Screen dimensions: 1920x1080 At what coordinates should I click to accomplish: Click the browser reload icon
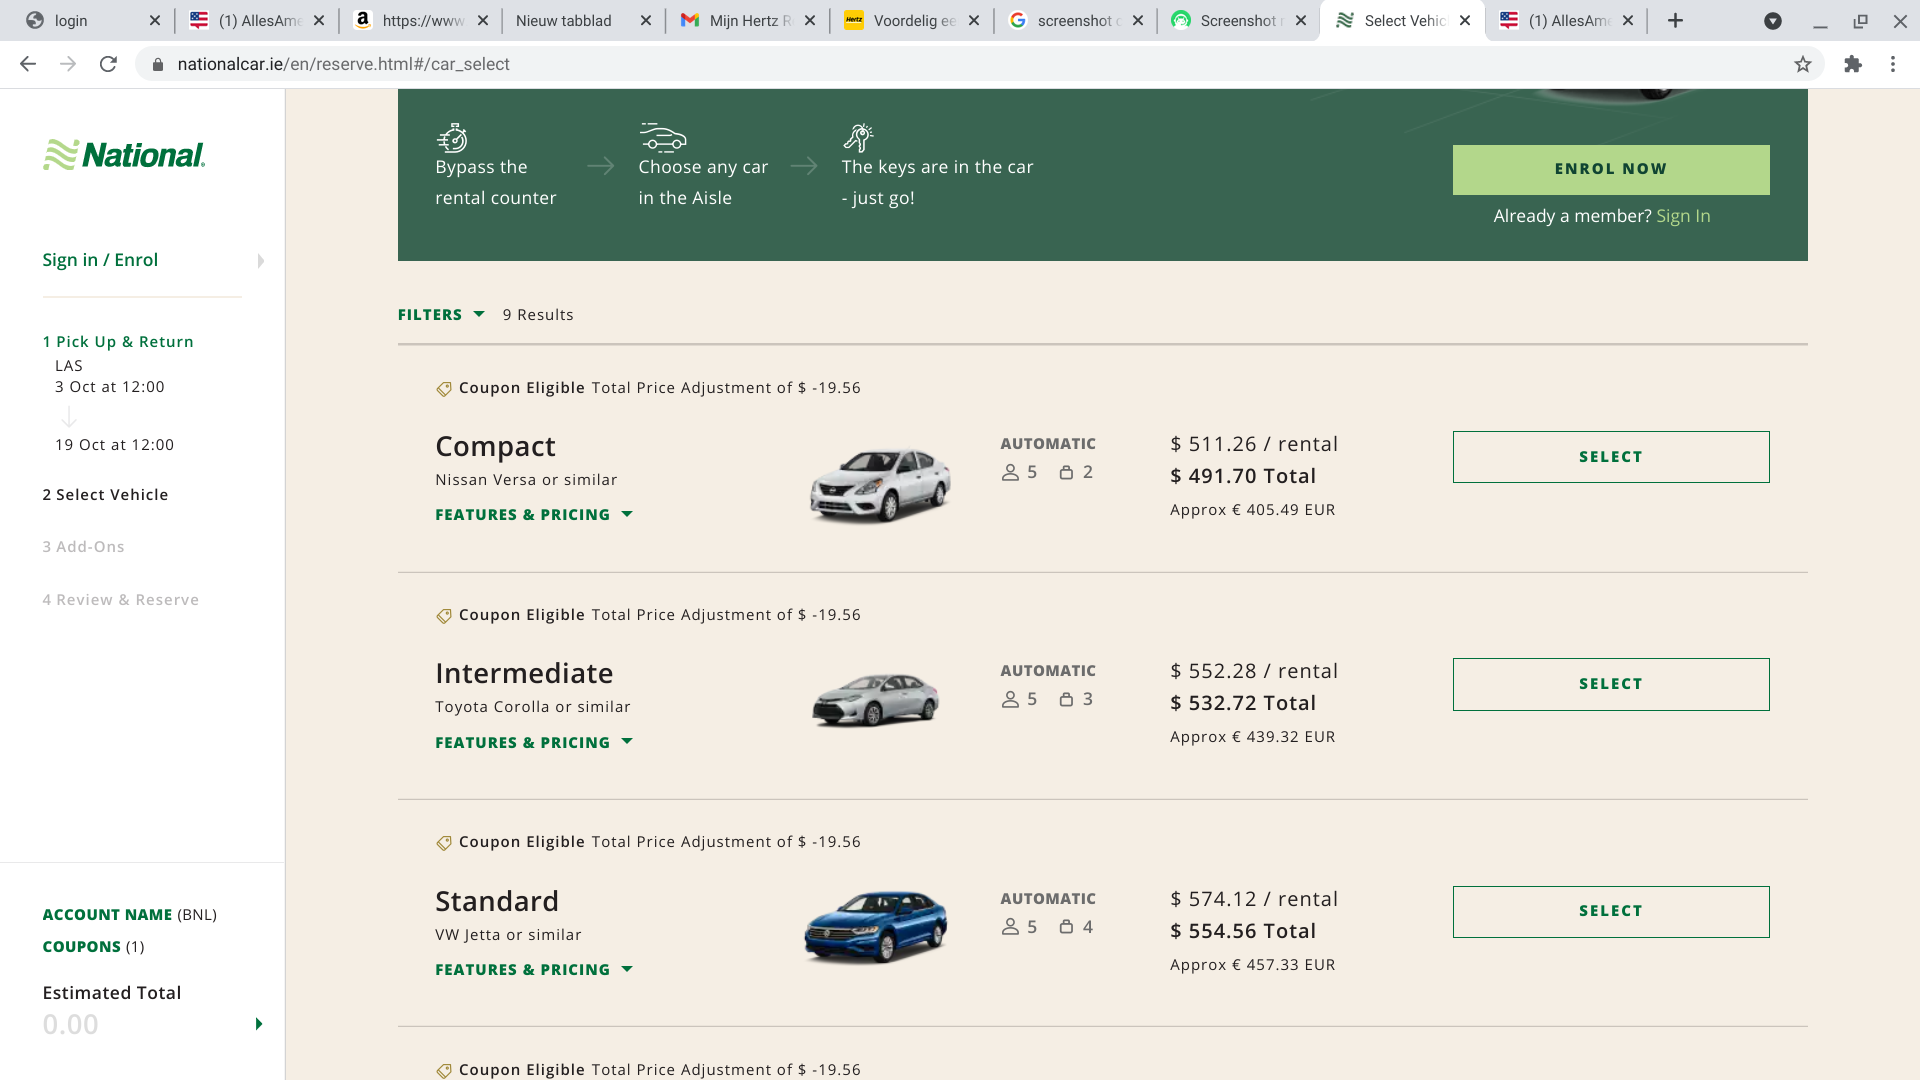coord(108,64)
